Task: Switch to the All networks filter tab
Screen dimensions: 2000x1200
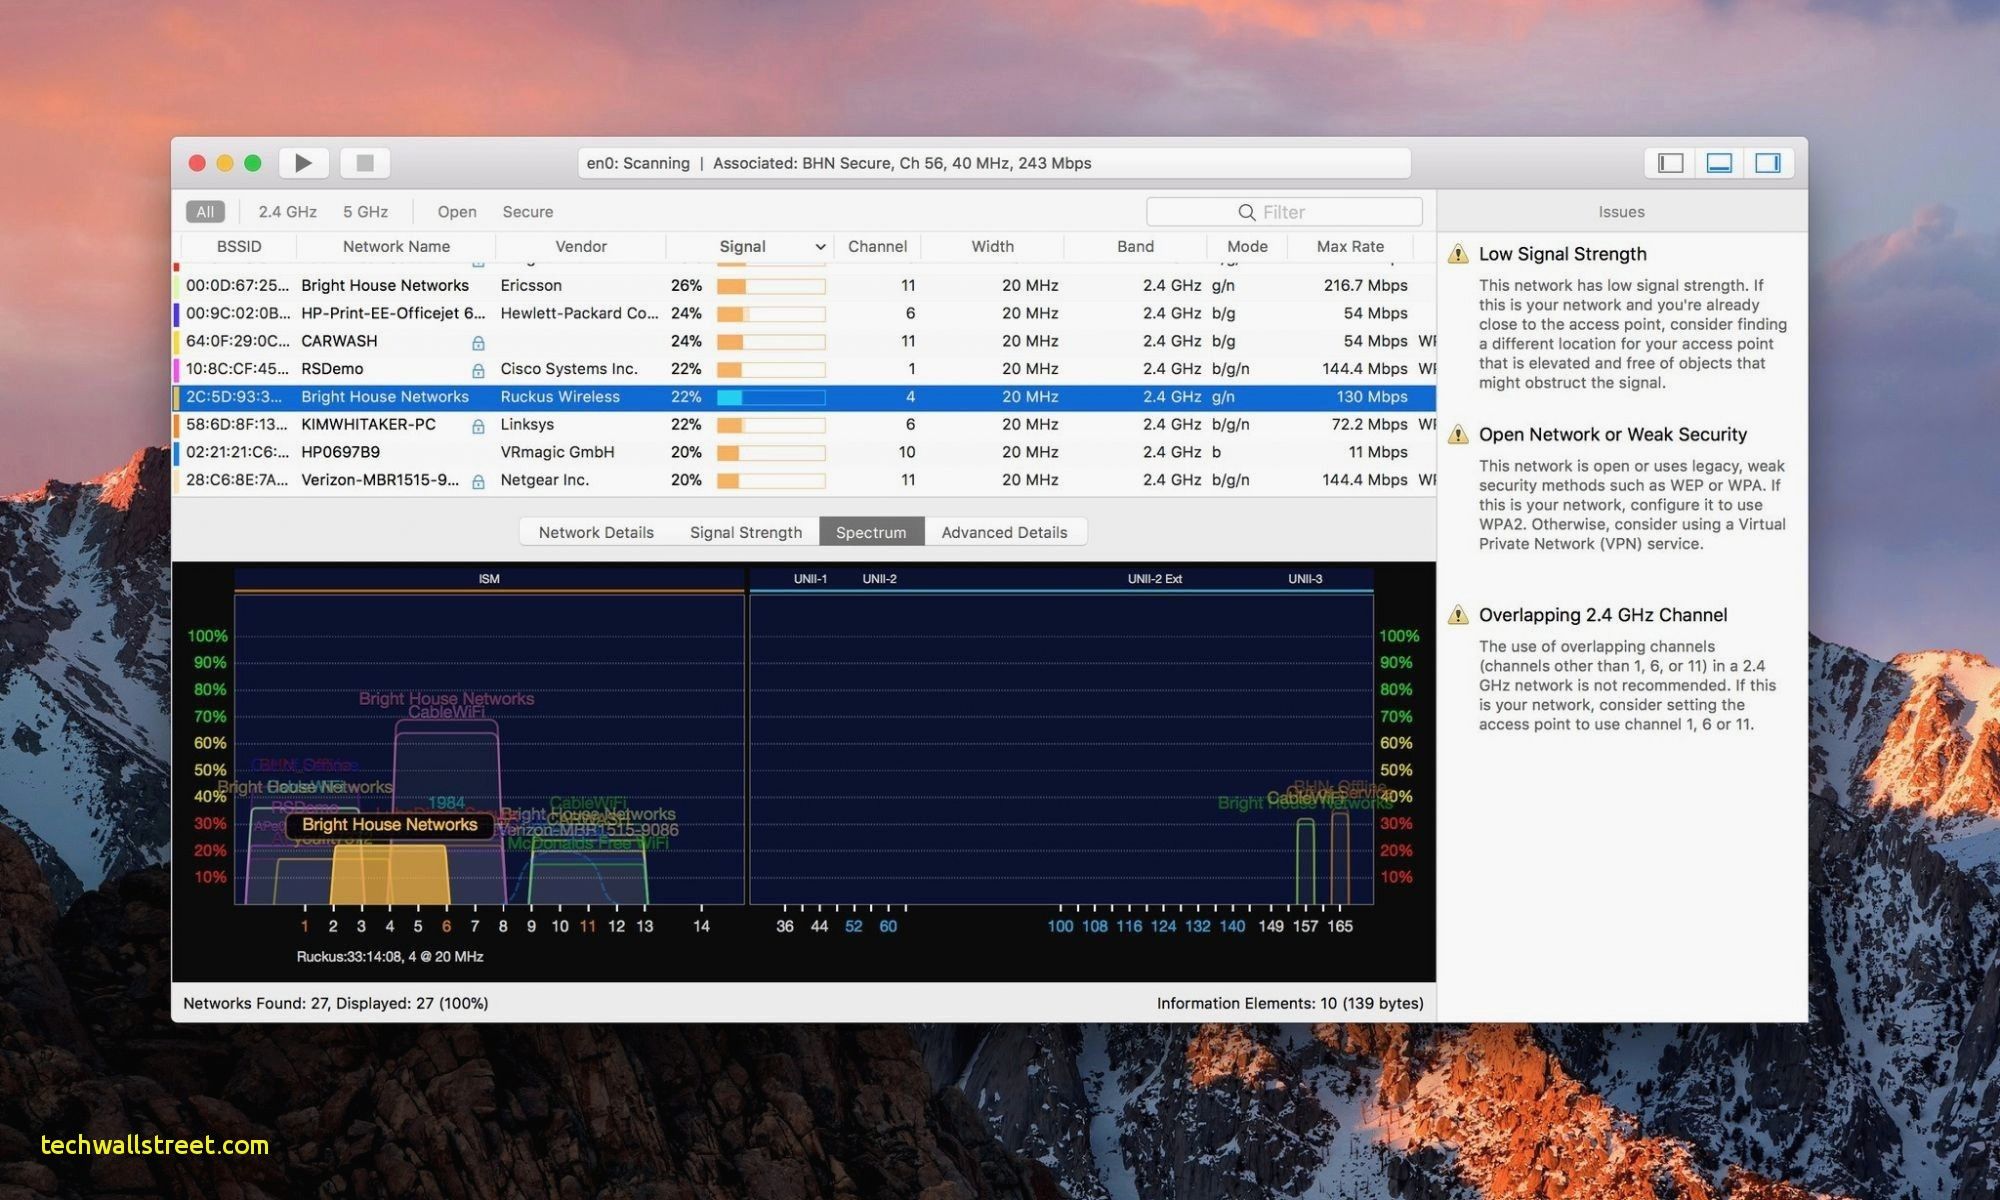Action: coord(207,211)
